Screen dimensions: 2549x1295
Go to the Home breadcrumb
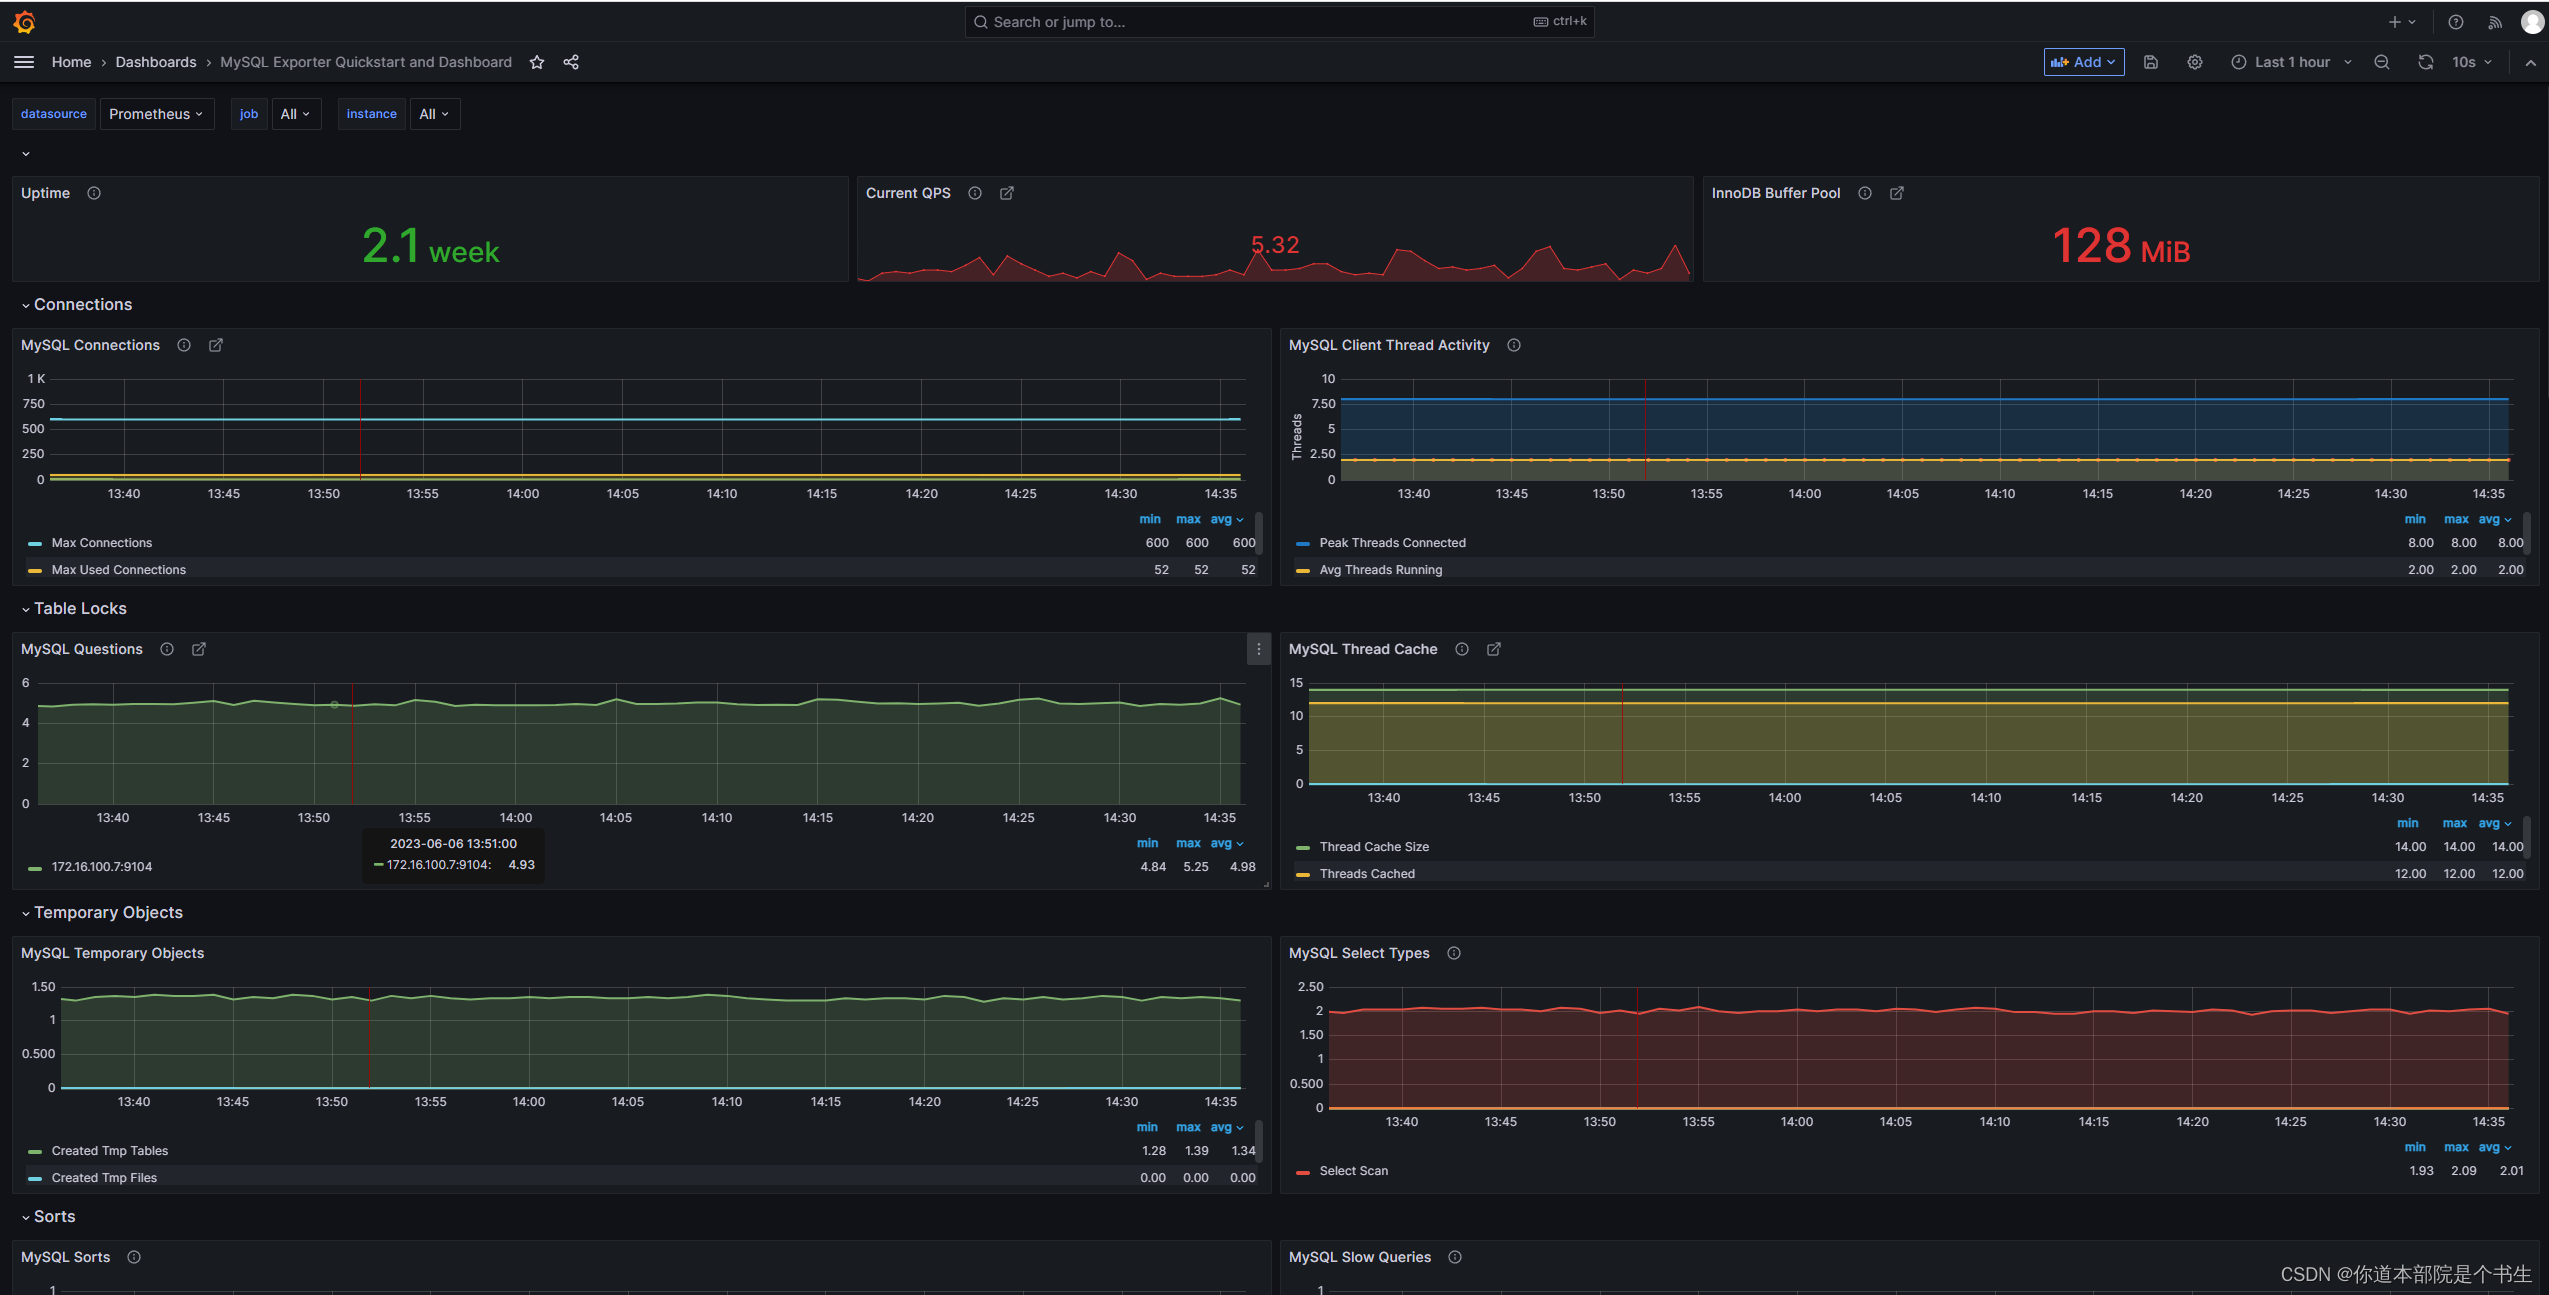[71, 62]
